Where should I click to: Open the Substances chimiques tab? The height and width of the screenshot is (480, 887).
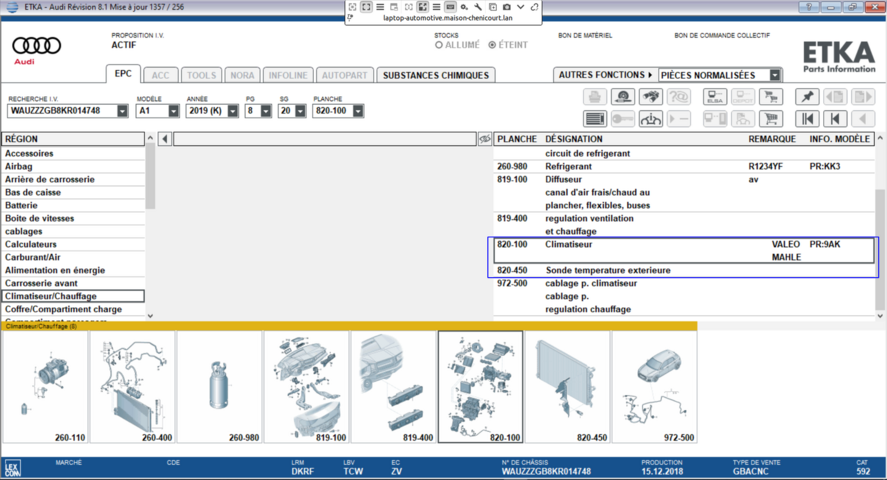pos(436,75)
